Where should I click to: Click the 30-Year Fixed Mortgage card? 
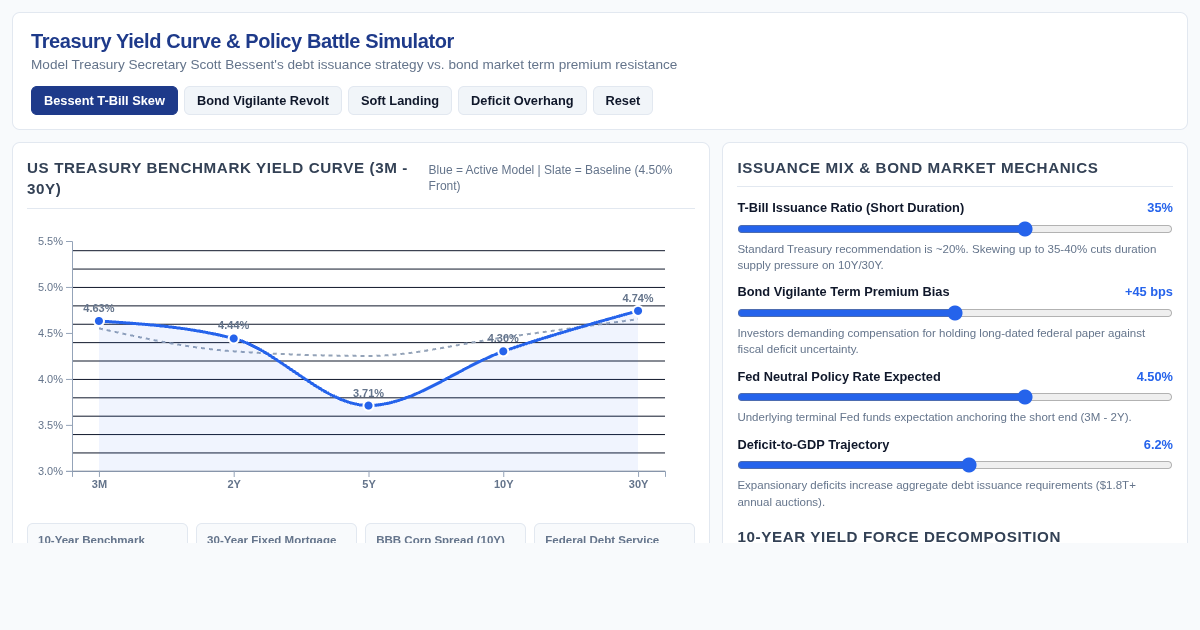click(x=276, y=533)
